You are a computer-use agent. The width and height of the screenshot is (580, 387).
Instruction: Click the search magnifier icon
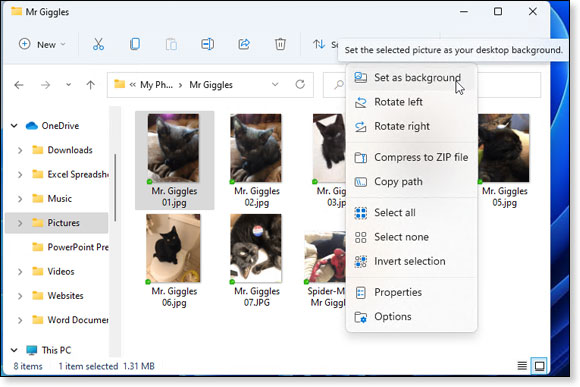point(338,85)
